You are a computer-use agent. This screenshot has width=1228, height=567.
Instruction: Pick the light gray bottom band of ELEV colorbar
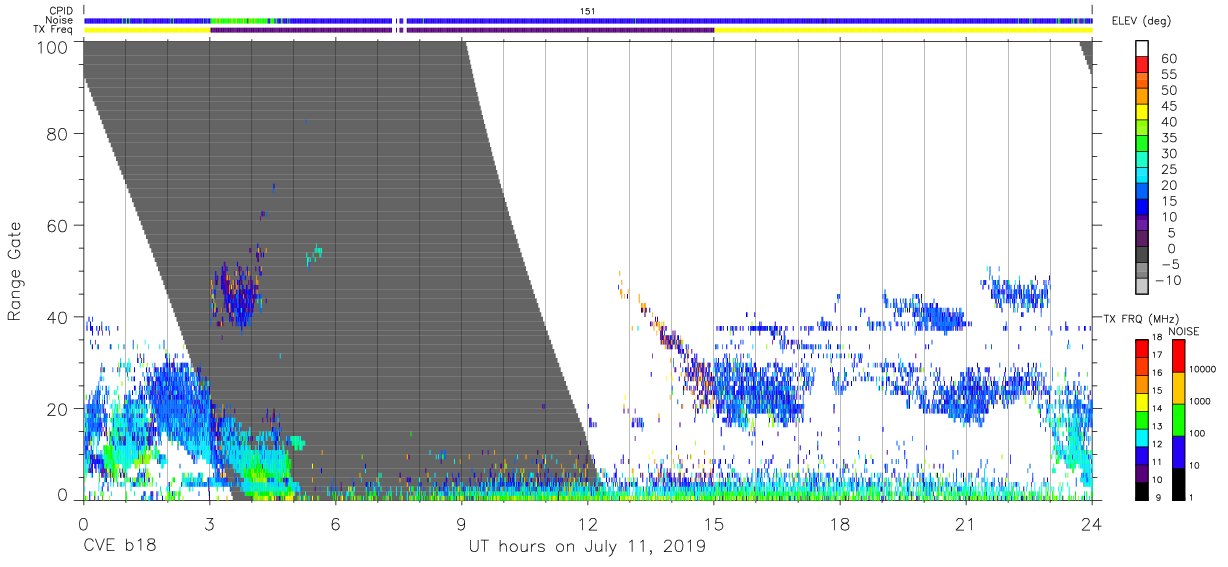click(1141, 287)
